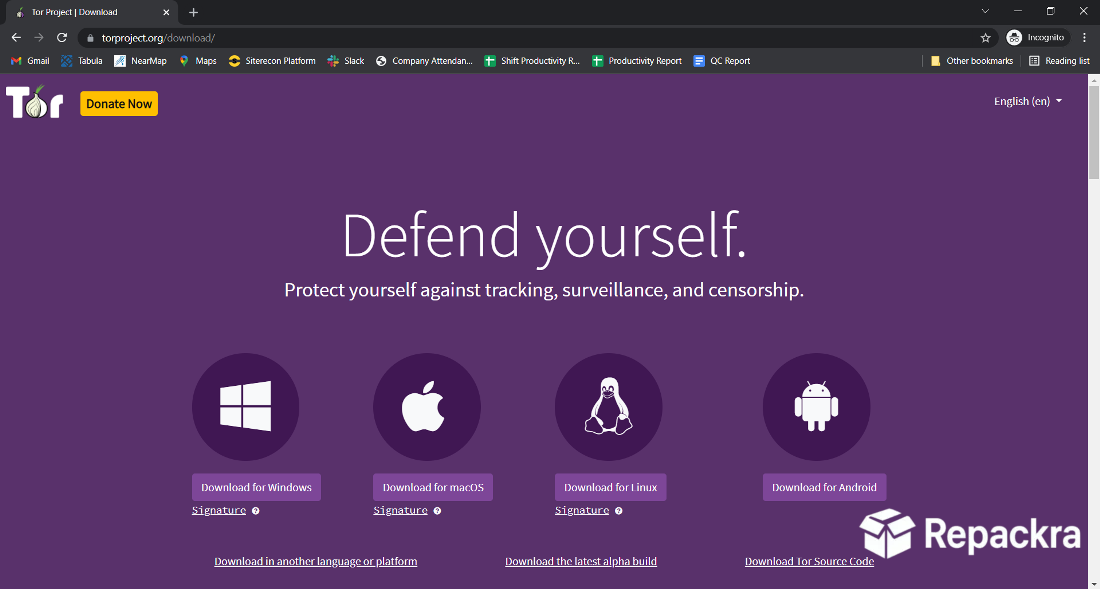The width and height of the screenshot is (1100, 589).
Task: Open Download Tor Source Code link
Action: pos(810,562)
